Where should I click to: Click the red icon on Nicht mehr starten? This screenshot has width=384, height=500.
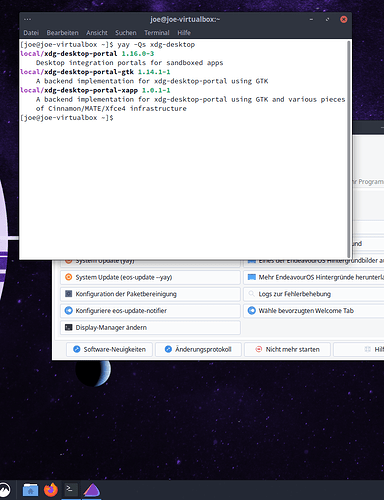(x=259, y=349)
